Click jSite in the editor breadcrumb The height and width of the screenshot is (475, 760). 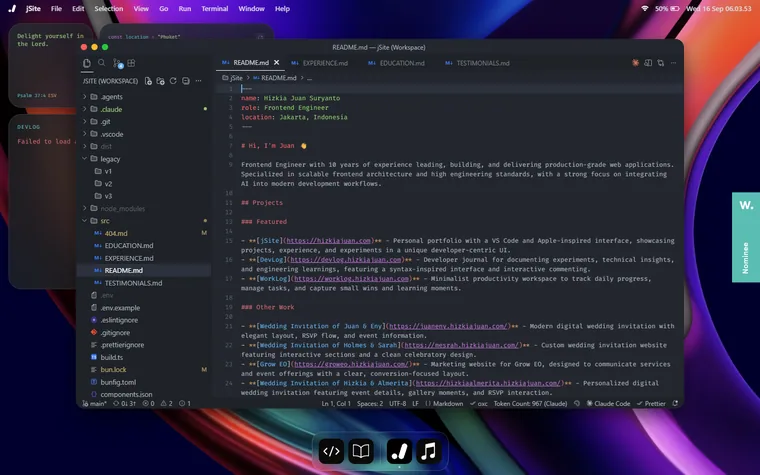(x=236, y=78)
